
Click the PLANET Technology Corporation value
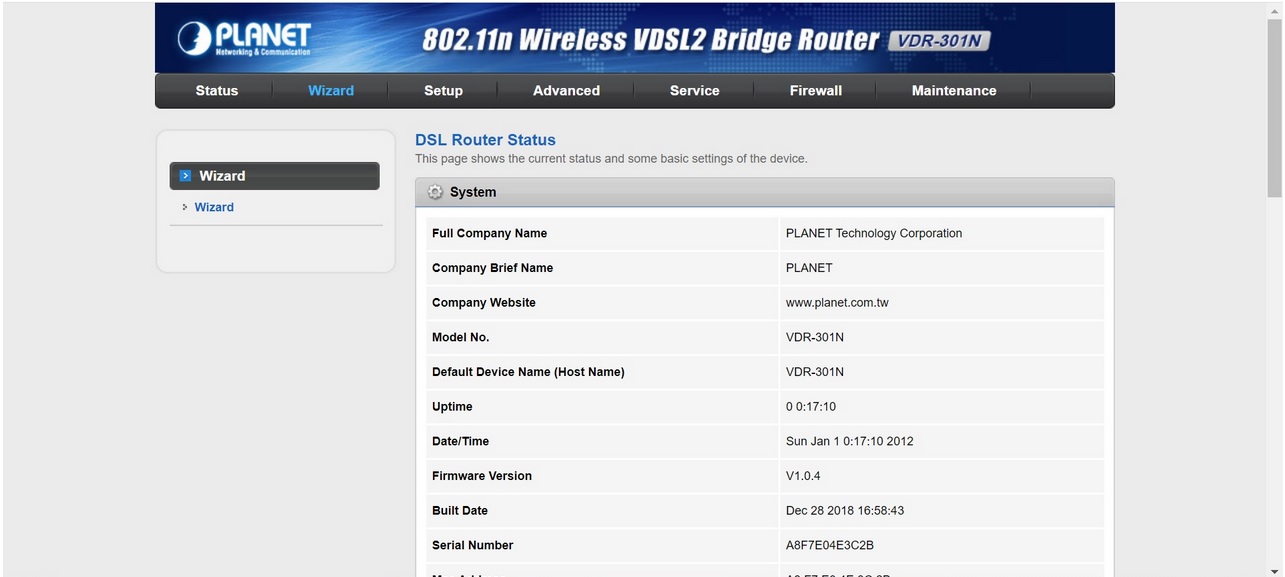click(x=874, y=233)
